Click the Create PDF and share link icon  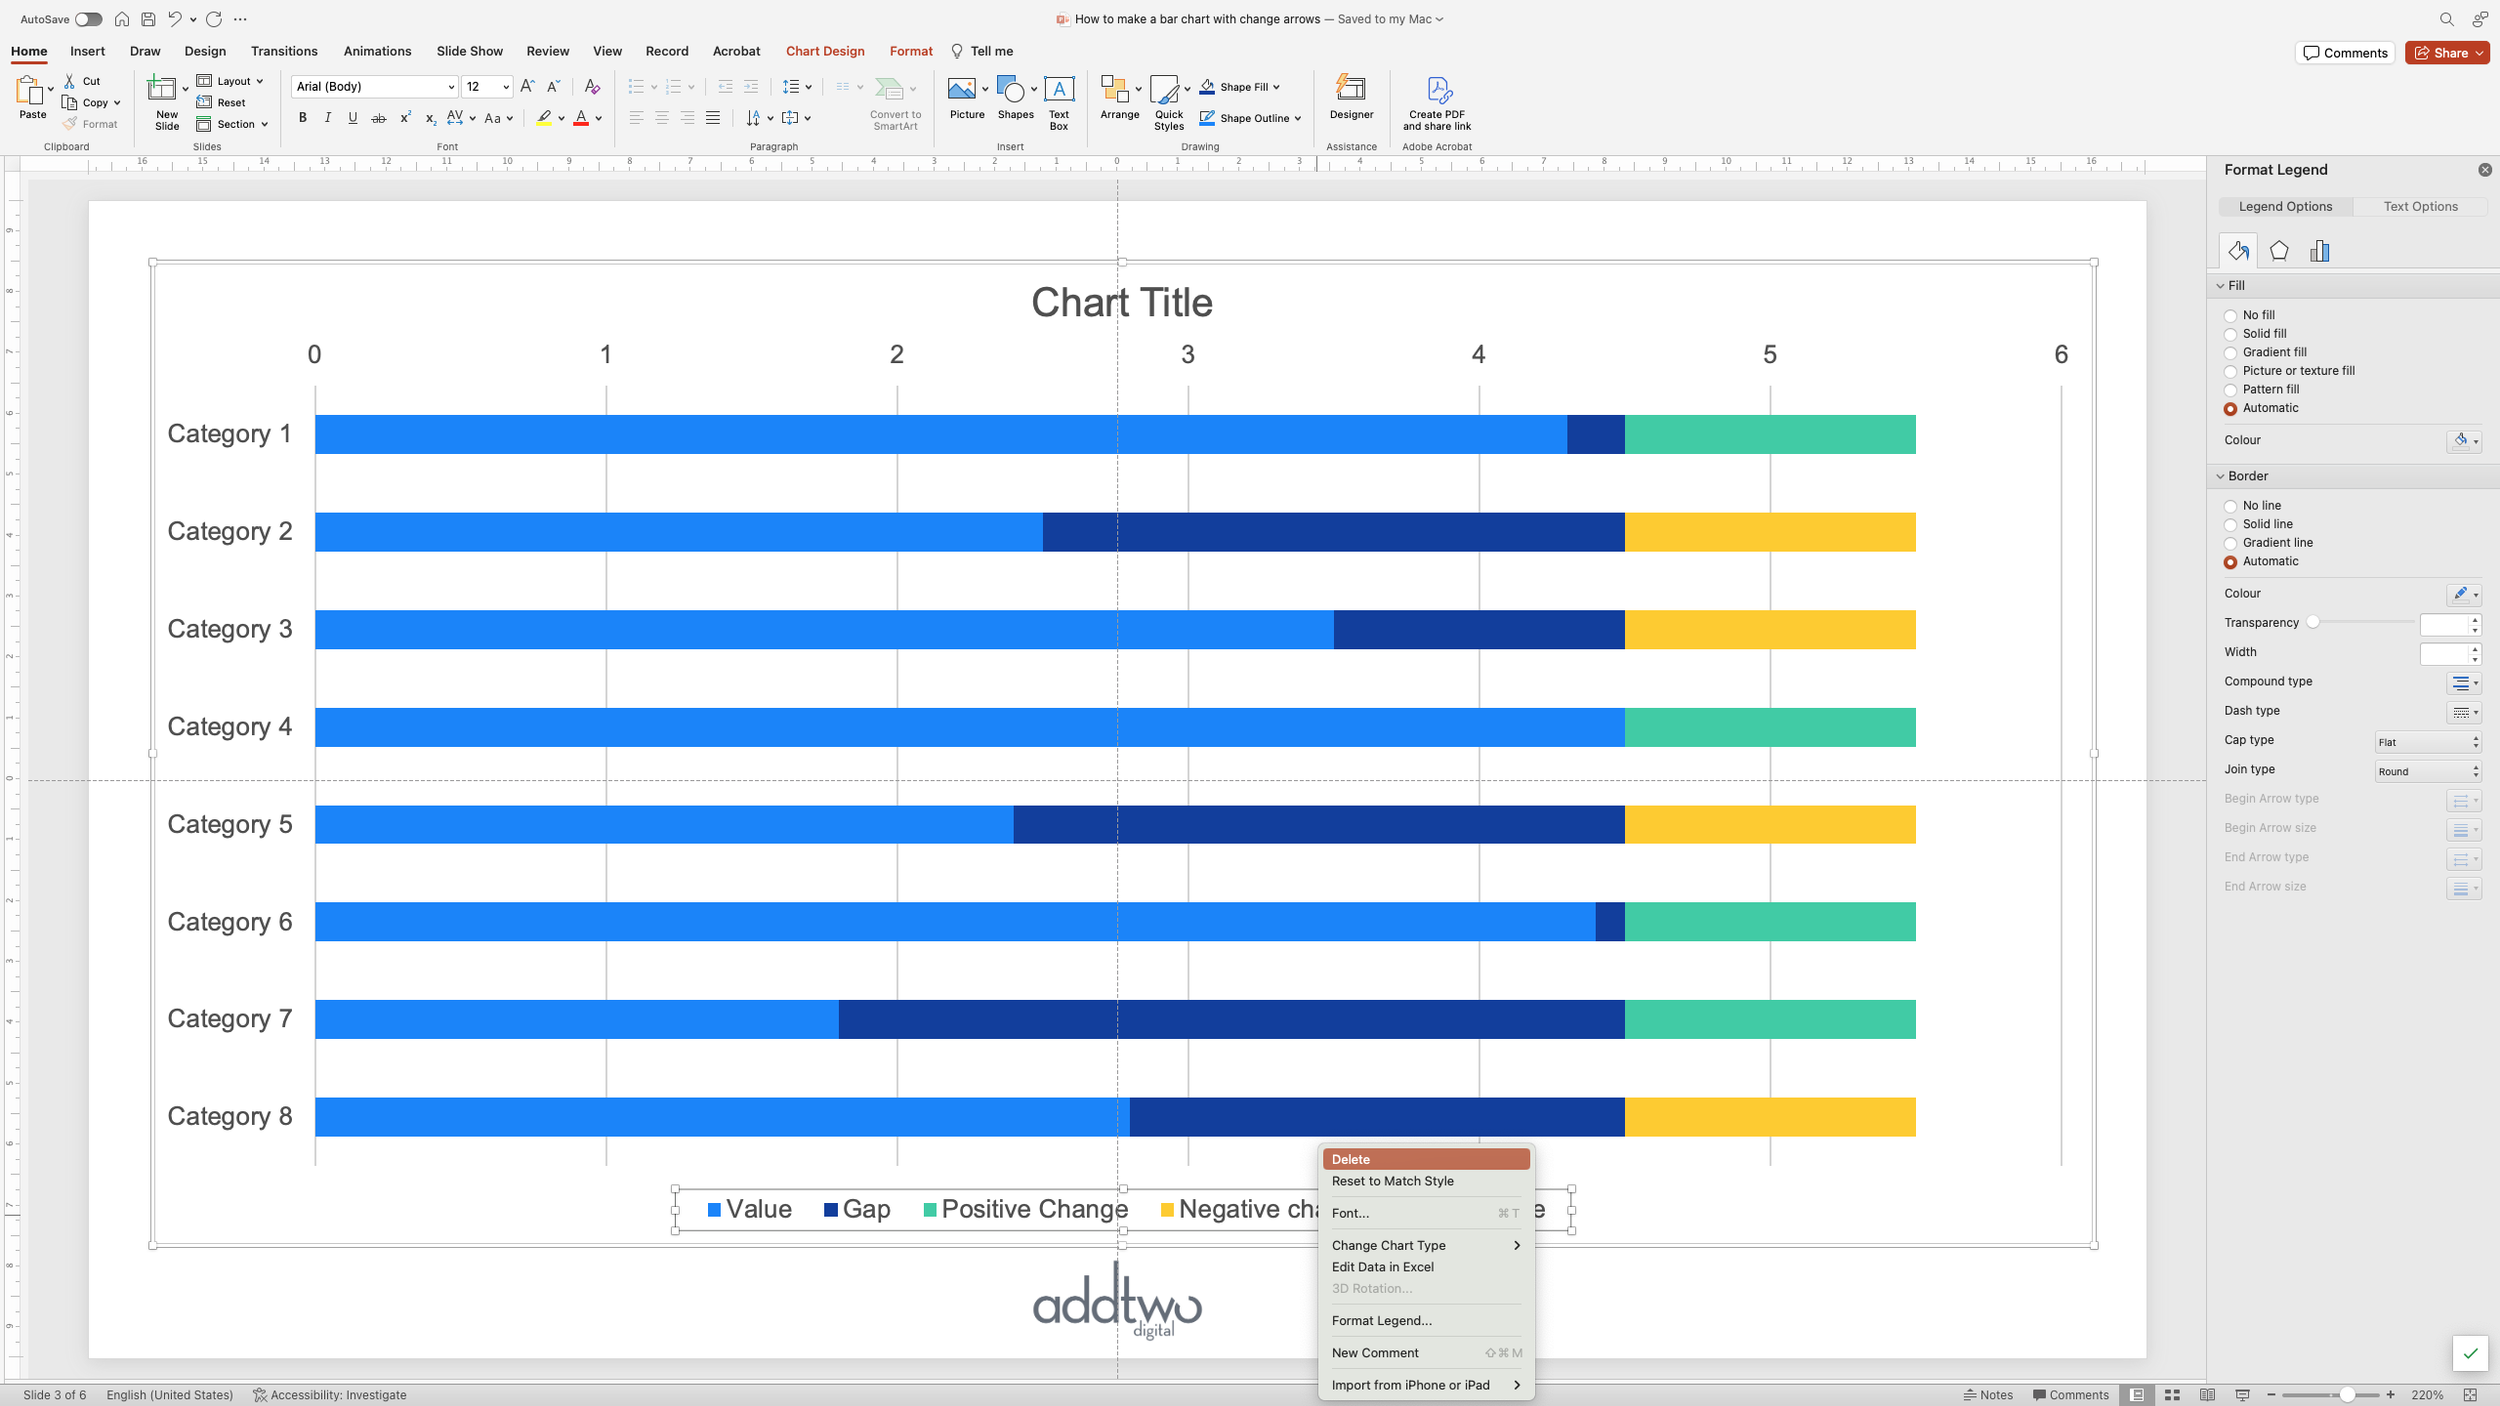pyautogui.click(x=1437, y=90)
